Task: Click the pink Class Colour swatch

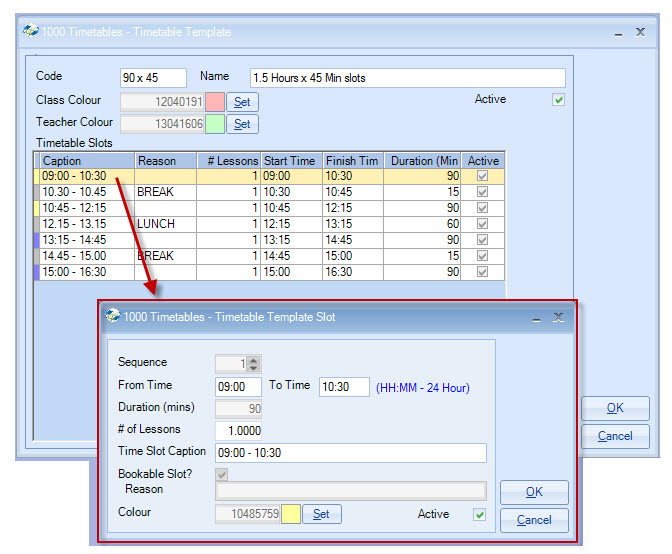Action: [215, 101]
